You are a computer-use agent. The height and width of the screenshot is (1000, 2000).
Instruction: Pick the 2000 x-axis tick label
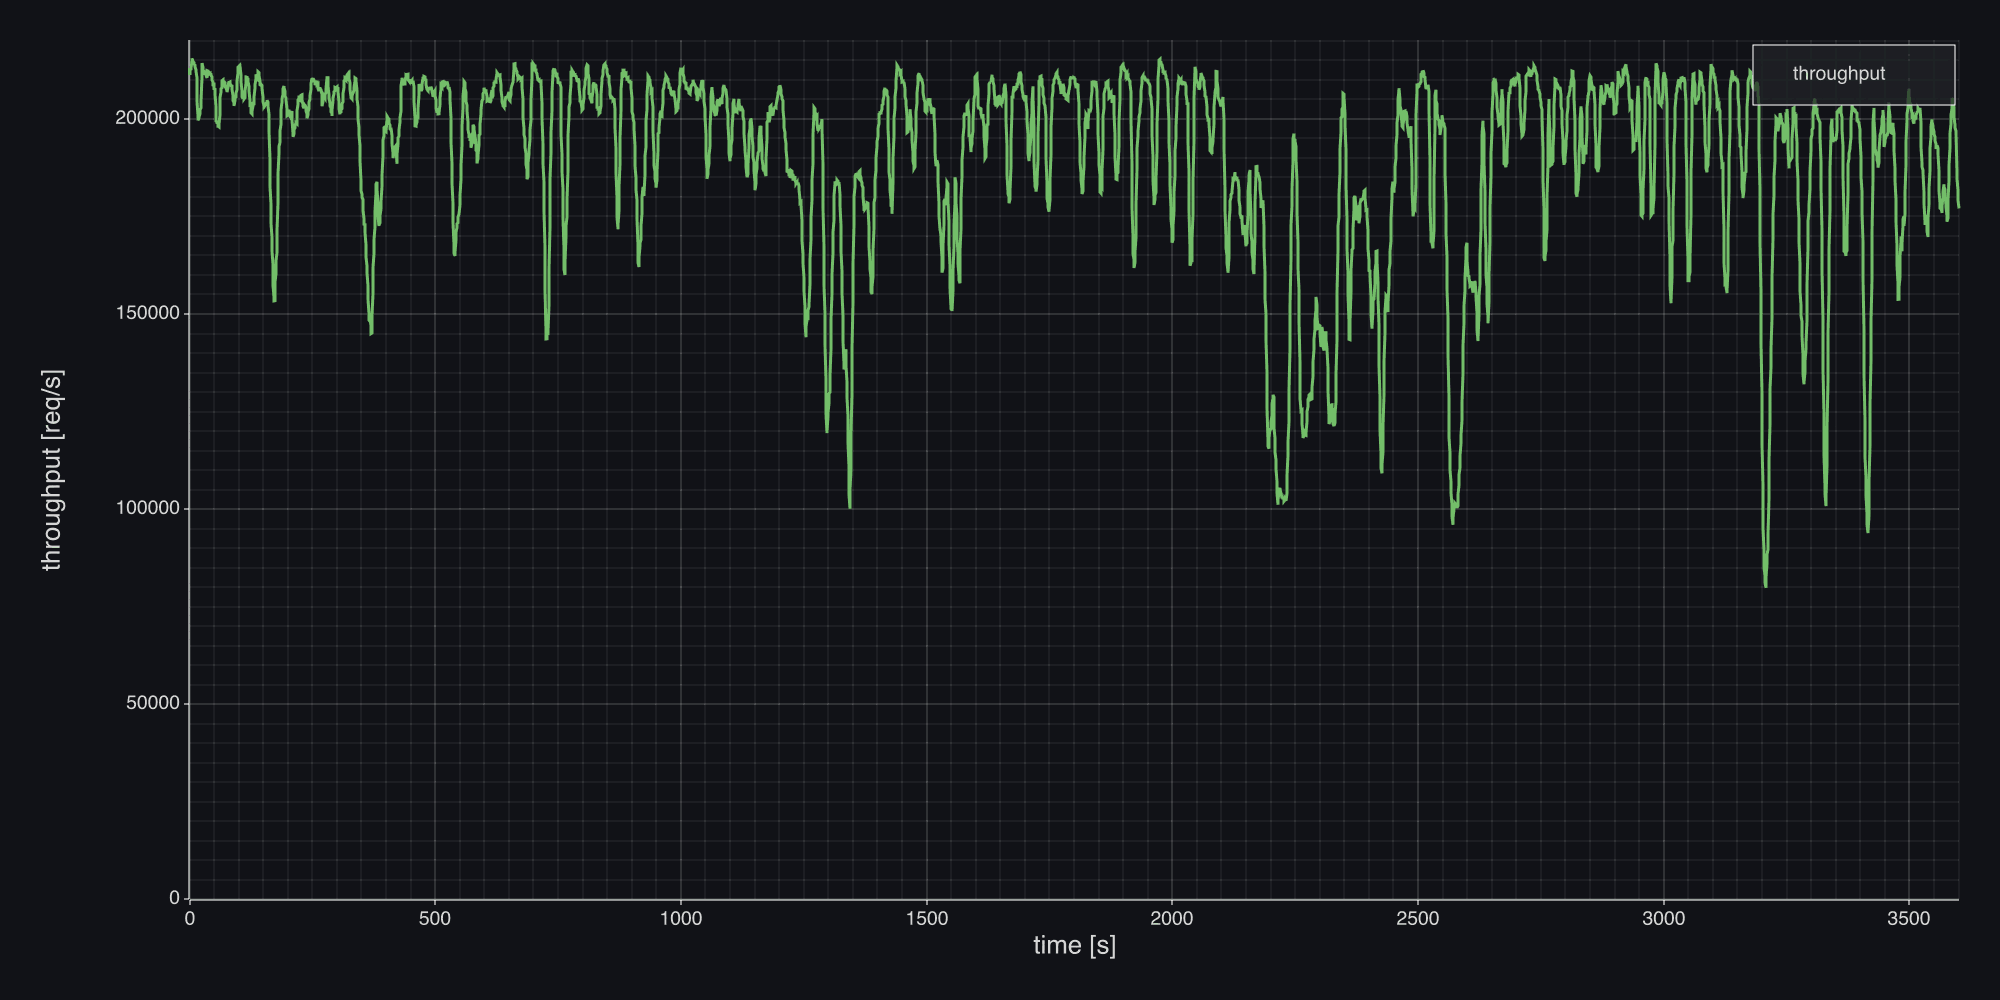pos(1172,919)
